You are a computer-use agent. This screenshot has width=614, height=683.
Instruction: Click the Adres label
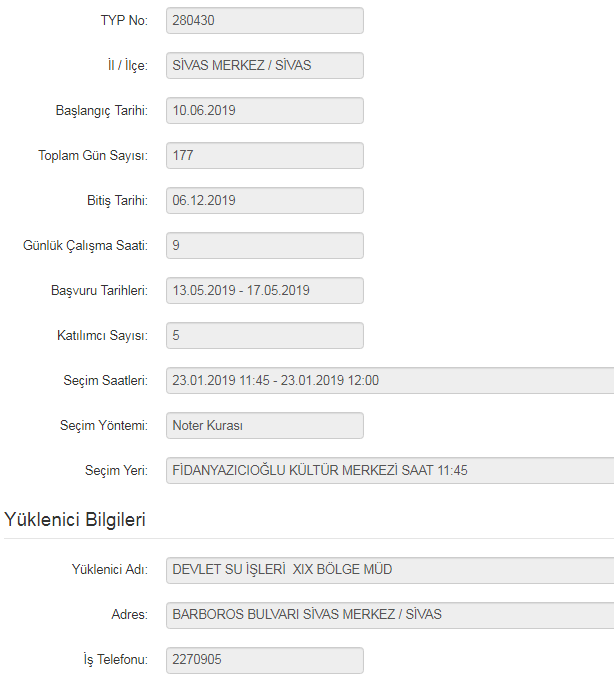point(130,614)
